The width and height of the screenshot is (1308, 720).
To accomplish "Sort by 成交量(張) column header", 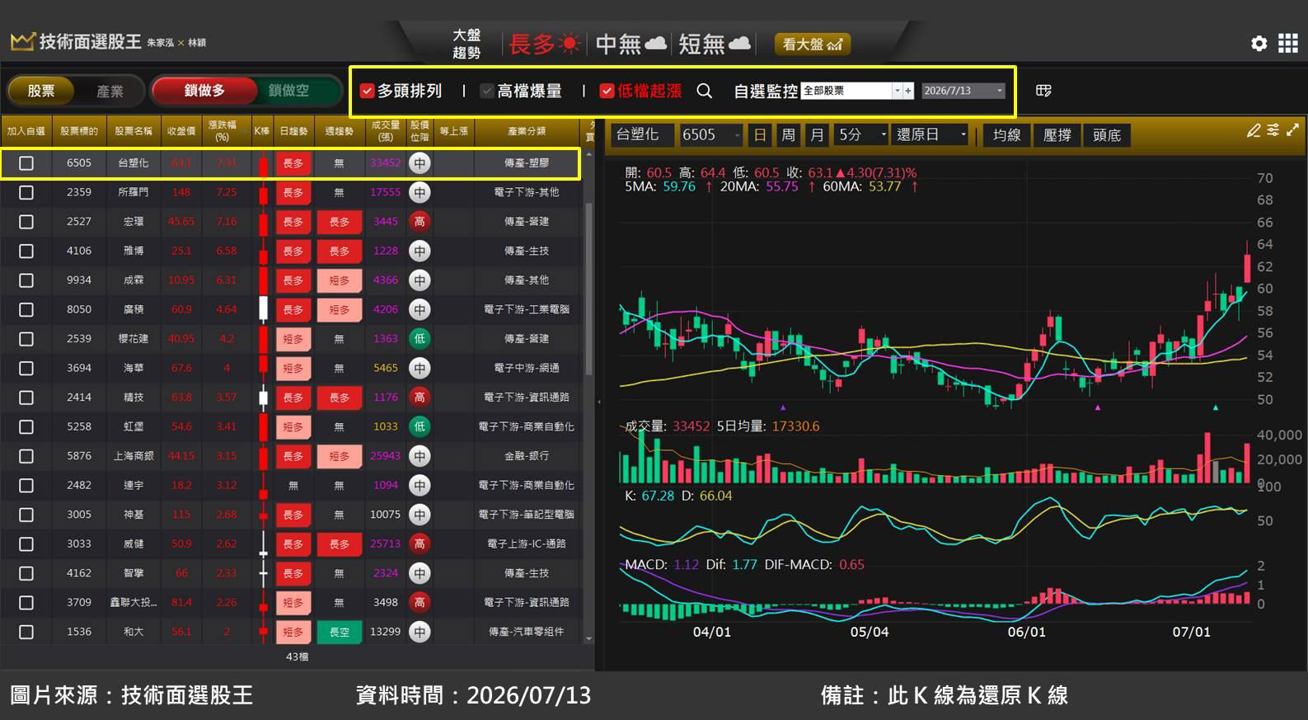I will click(385, 131).
